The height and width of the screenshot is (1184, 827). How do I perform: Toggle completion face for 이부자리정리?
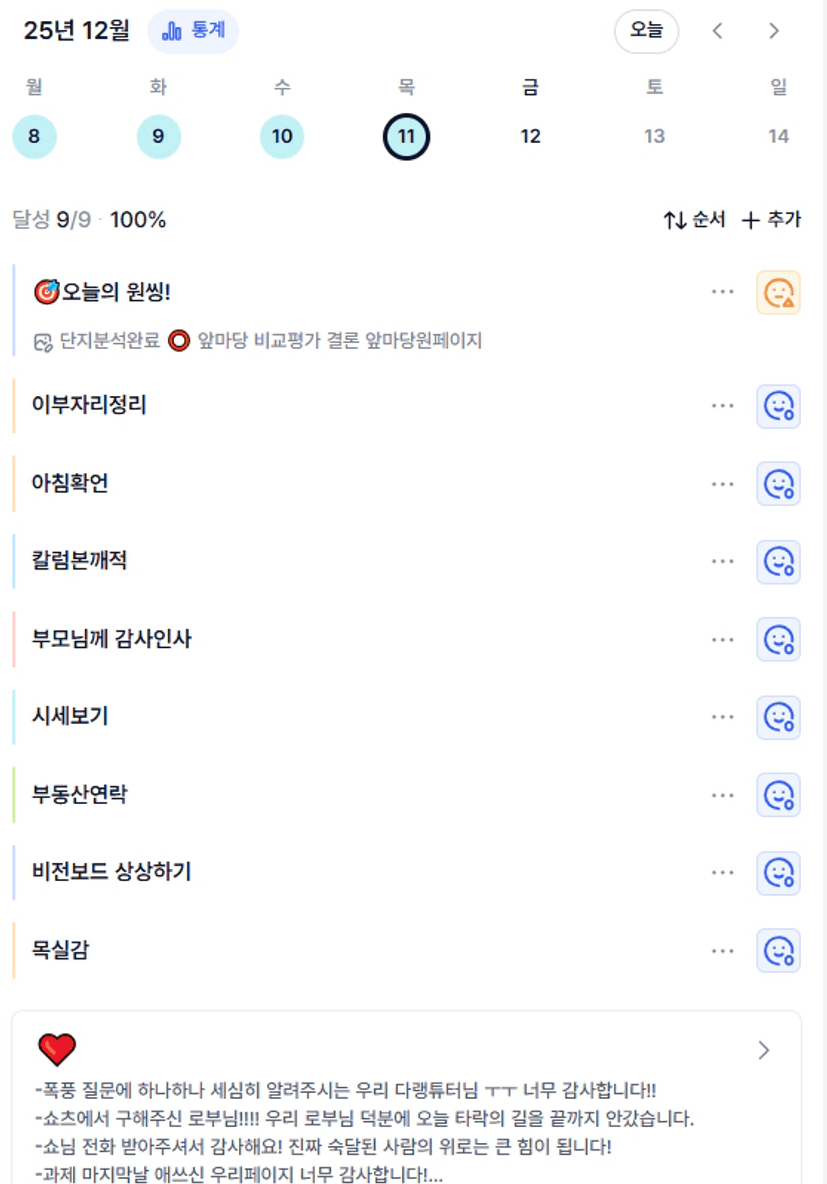(778, 406)
